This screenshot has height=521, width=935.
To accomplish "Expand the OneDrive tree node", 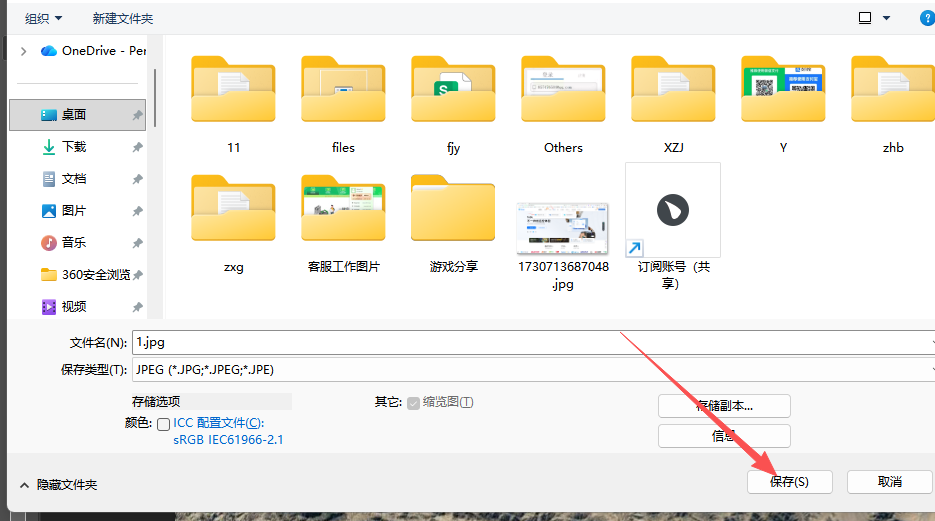I will (x=23, y=51).
